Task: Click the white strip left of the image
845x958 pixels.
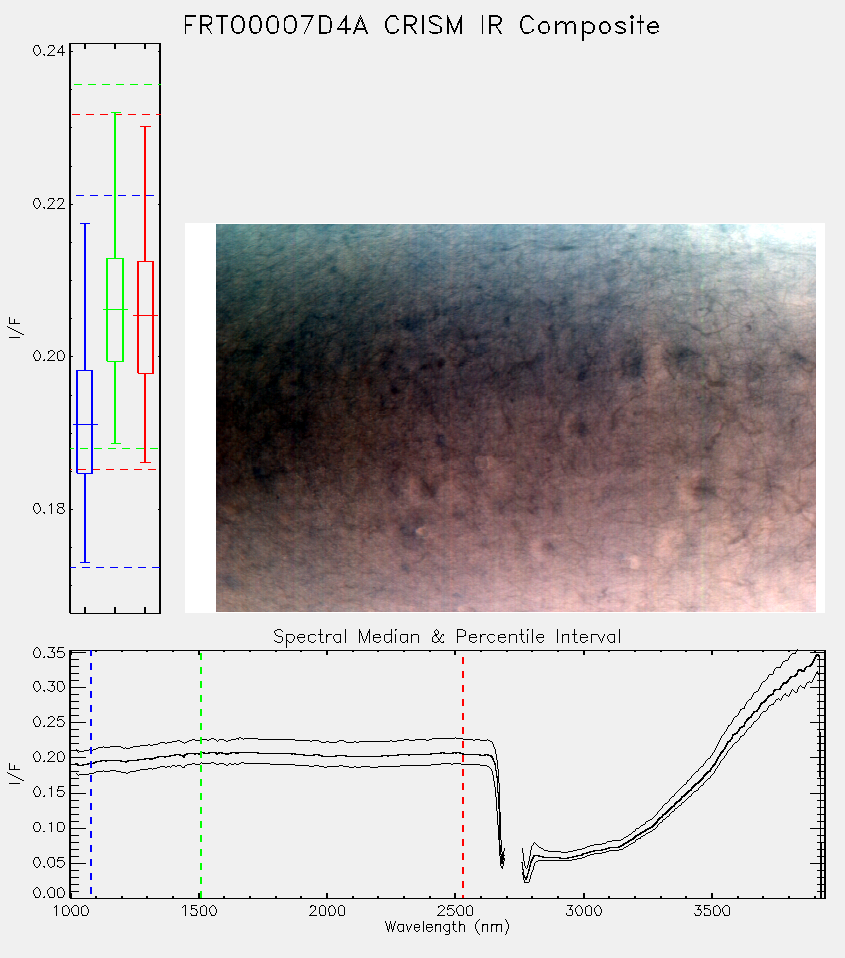Action: click(200, 418)
